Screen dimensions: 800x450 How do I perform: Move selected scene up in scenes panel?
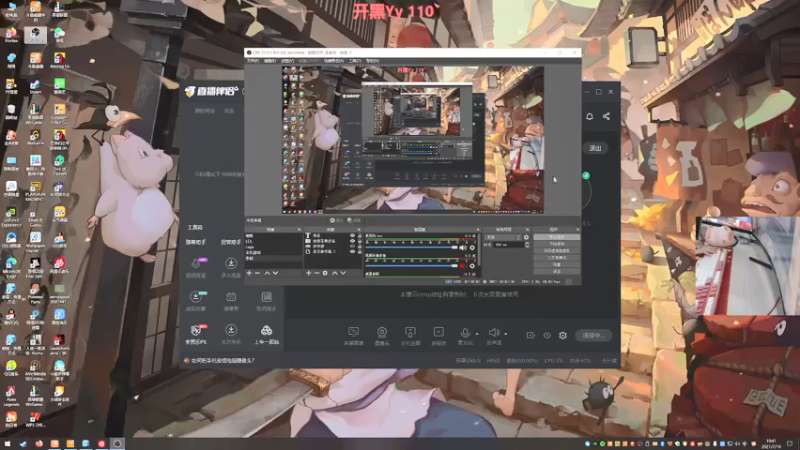pos(267,273)
